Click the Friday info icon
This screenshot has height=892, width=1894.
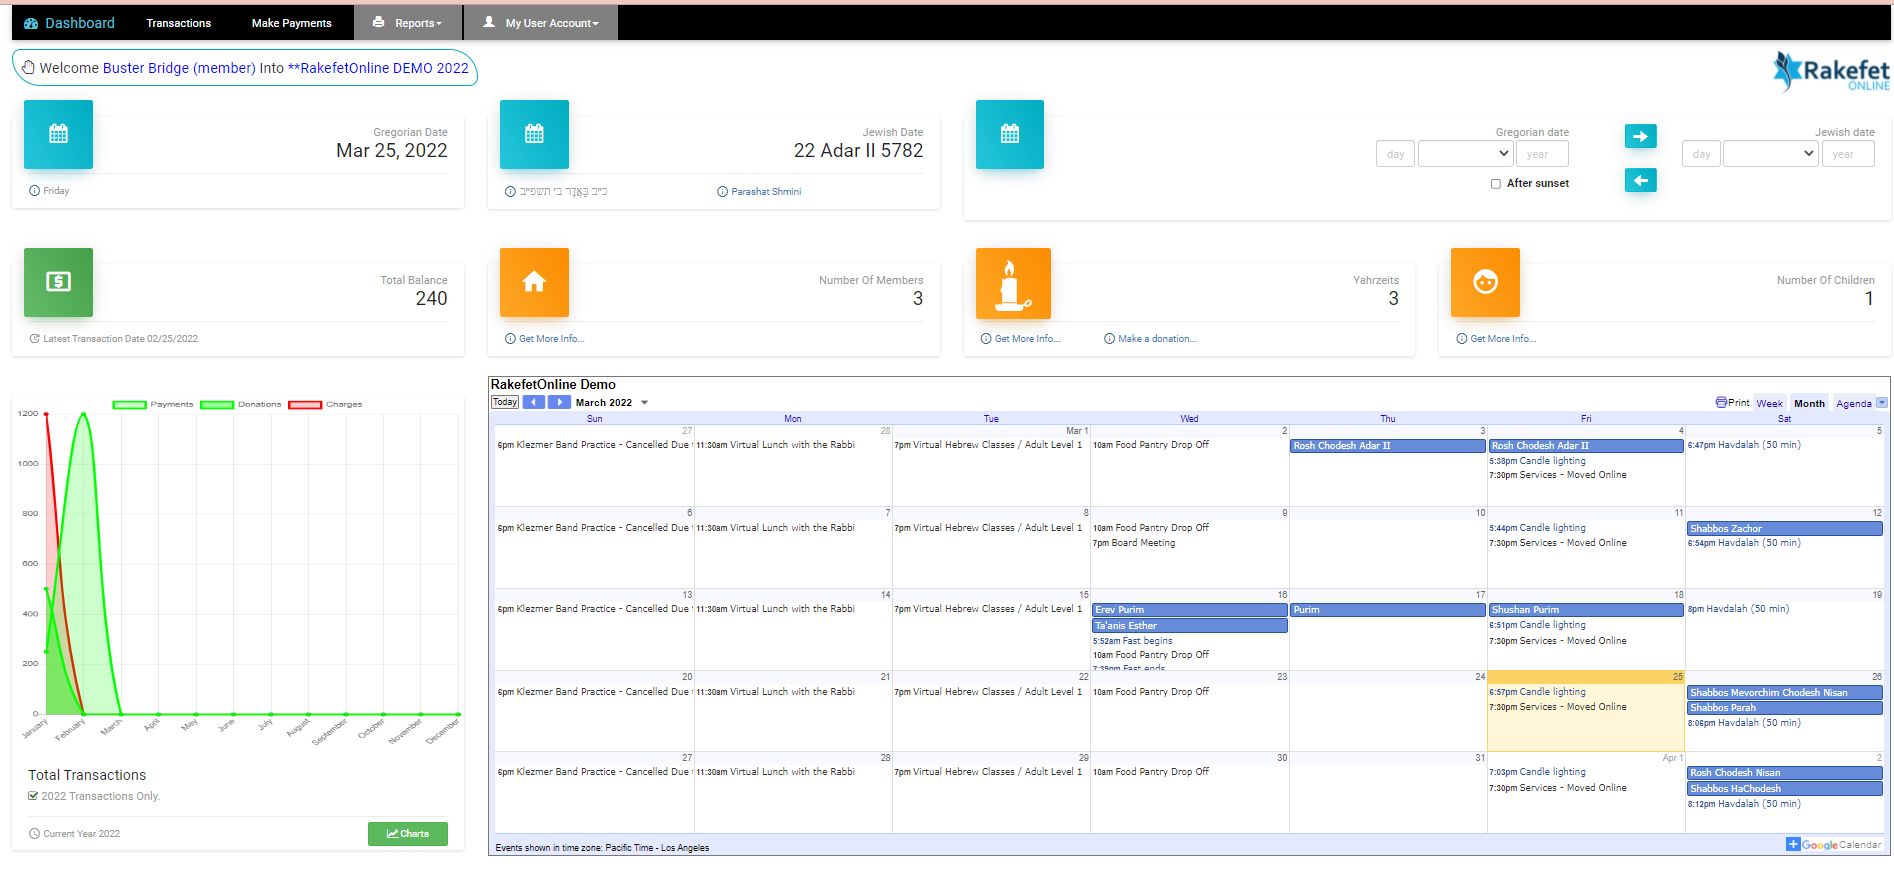pos(35,191)
